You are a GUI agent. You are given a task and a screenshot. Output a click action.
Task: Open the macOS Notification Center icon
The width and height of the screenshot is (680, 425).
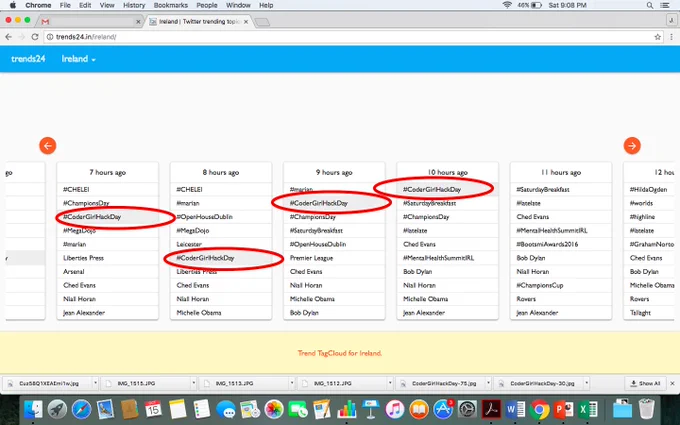(x=665, y=5)
